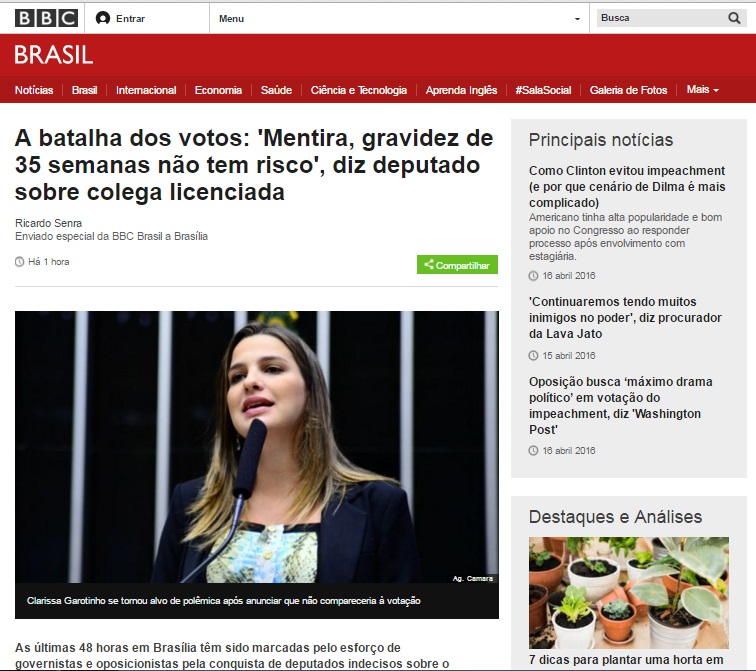This screenshot has height=671, width=756.
Task: Open the Lava Jato procurador article
Action: (x=625, y=318)
